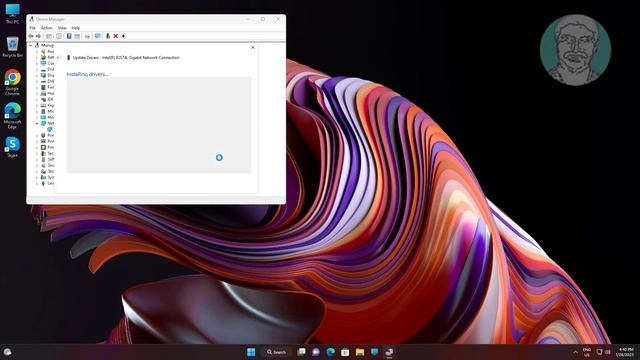Expand the Universal Serial Bus controllers arrow
Screen dimensions: 640x360
[x=37, y=183]
